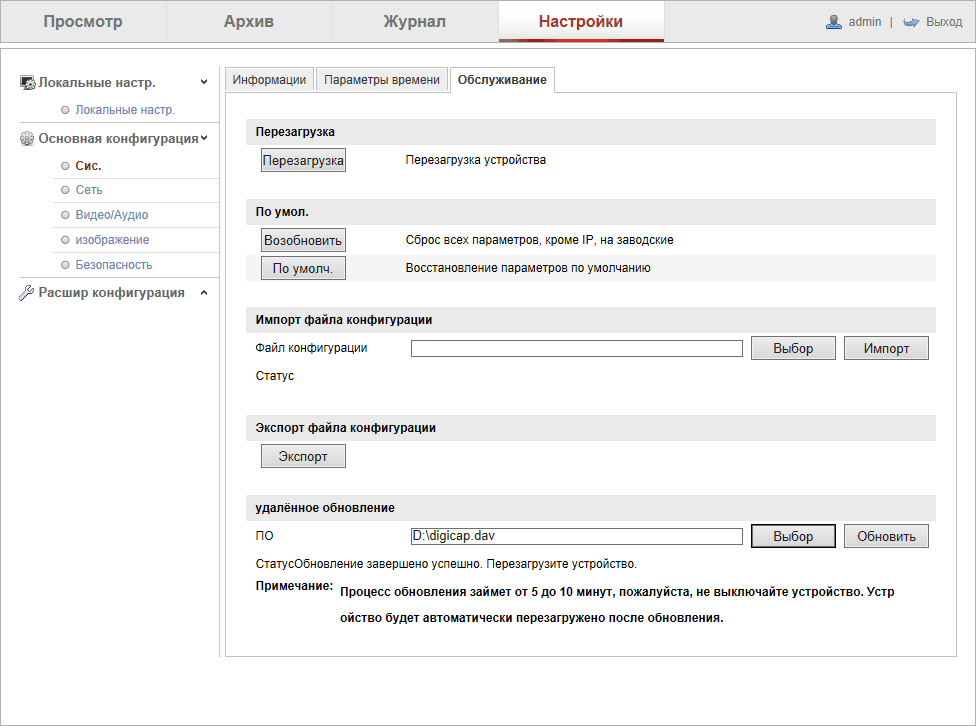Screen dimensions: 976x726
Task: Click the удалённое обновление heading
Action: point(325,508)
